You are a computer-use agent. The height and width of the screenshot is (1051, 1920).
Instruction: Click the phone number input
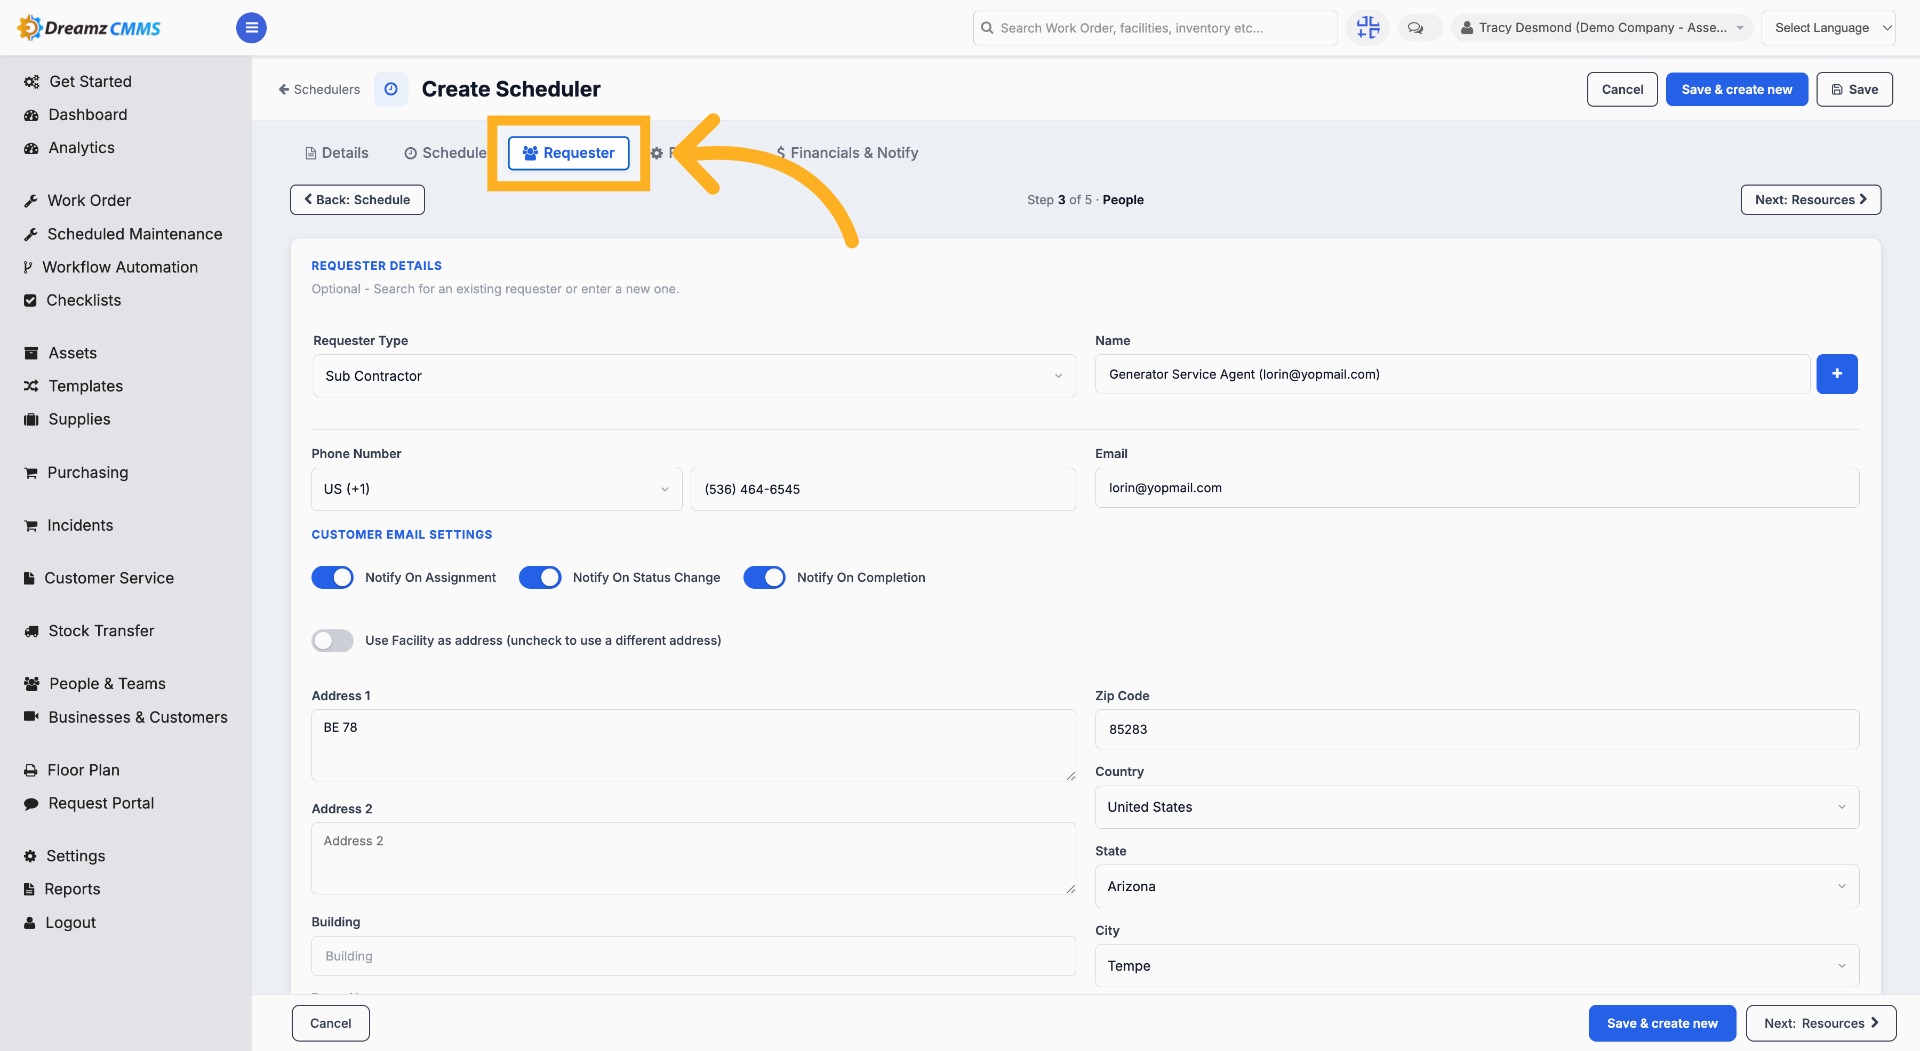pos(883,489)
